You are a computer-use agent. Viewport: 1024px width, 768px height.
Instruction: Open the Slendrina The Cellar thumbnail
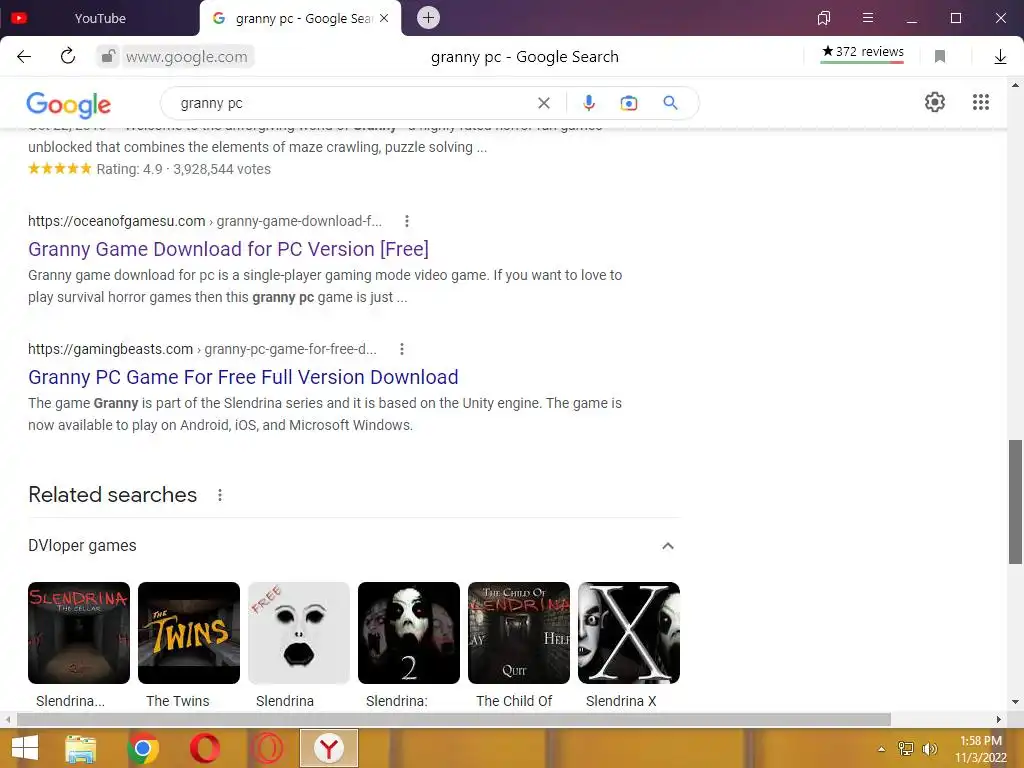[x=79, y=633]
